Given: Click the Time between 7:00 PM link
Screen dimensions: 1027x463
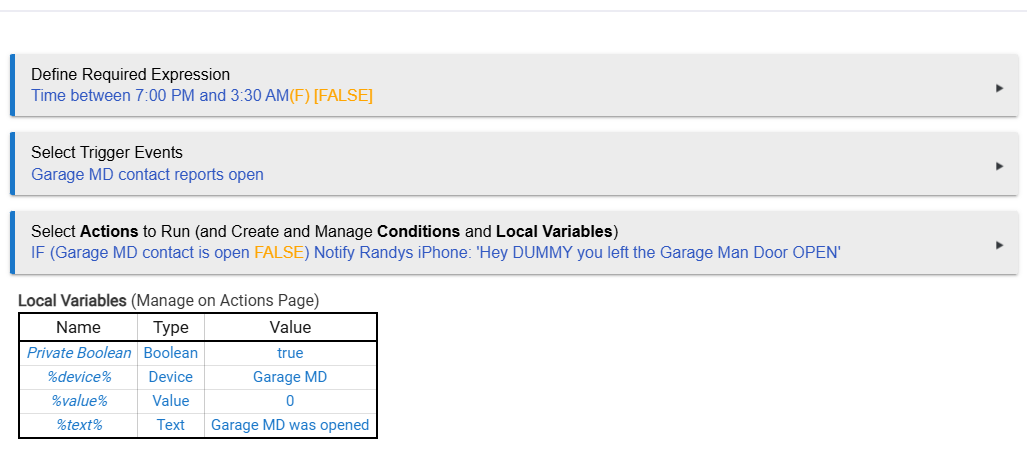Looking at the screenshot, I should pyautogui.click(x=159, y=96).
